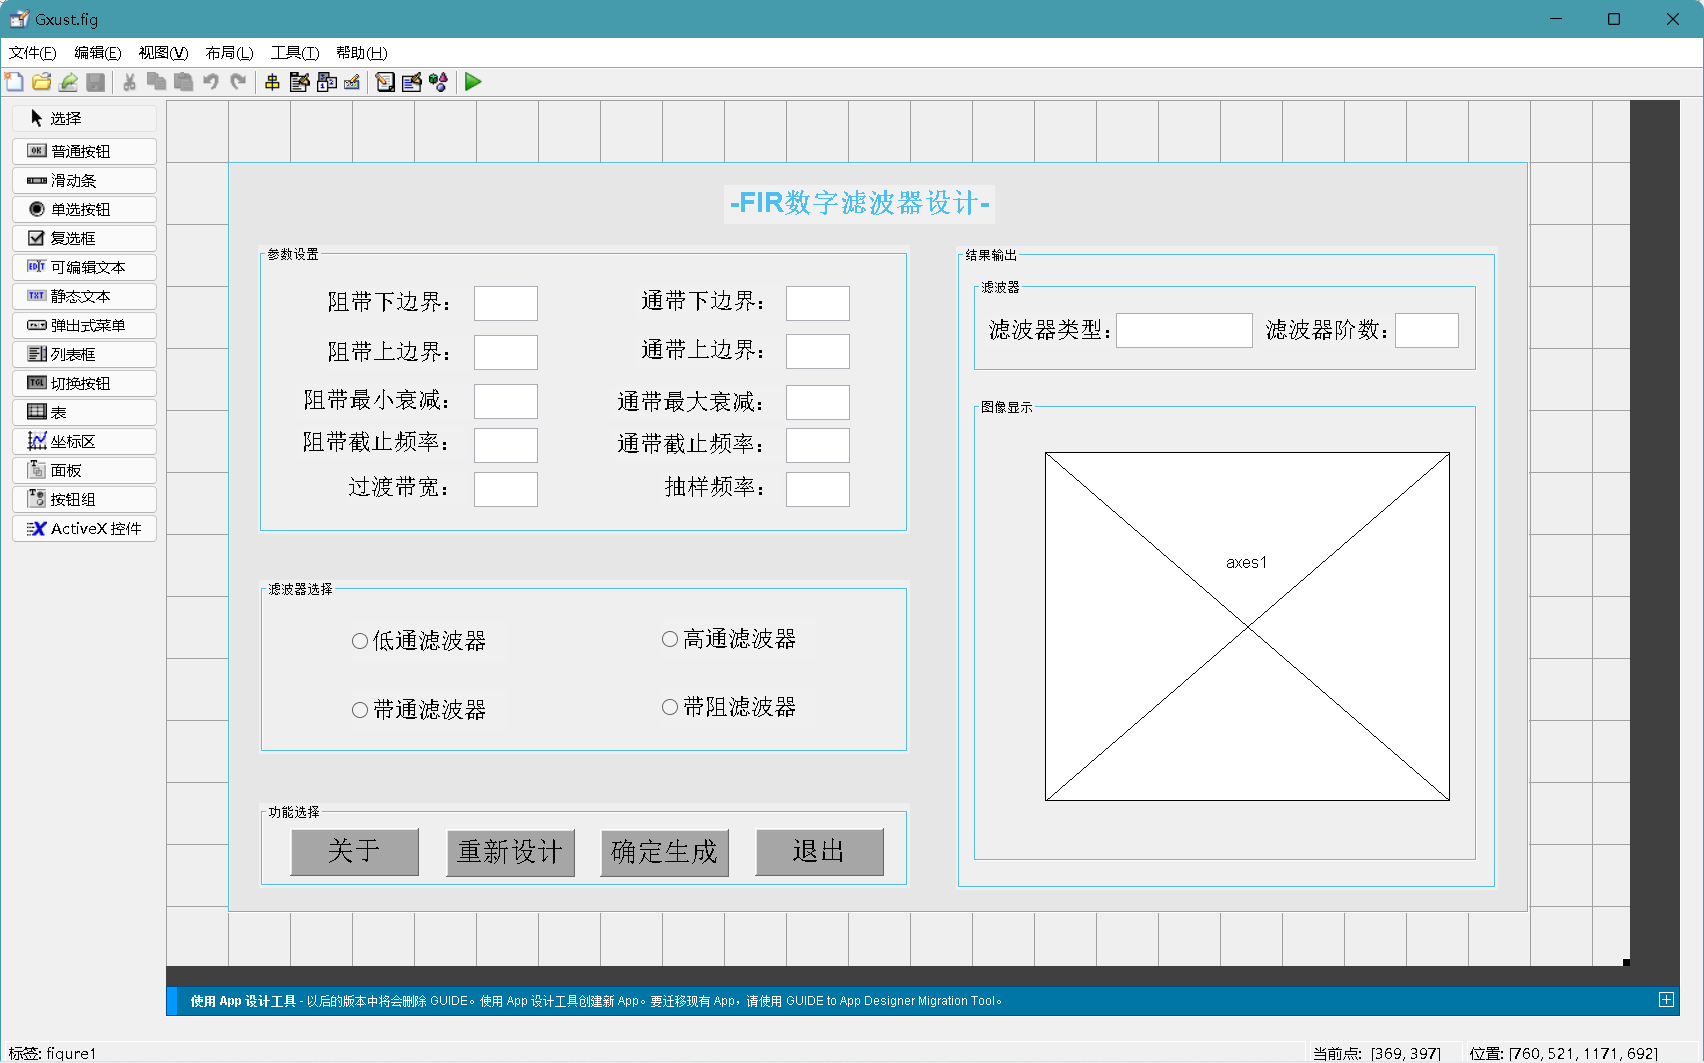Select the 坐标区 (axes) palette tool
This screenshot has height=1063, width=1704.
tap(84, 441)
